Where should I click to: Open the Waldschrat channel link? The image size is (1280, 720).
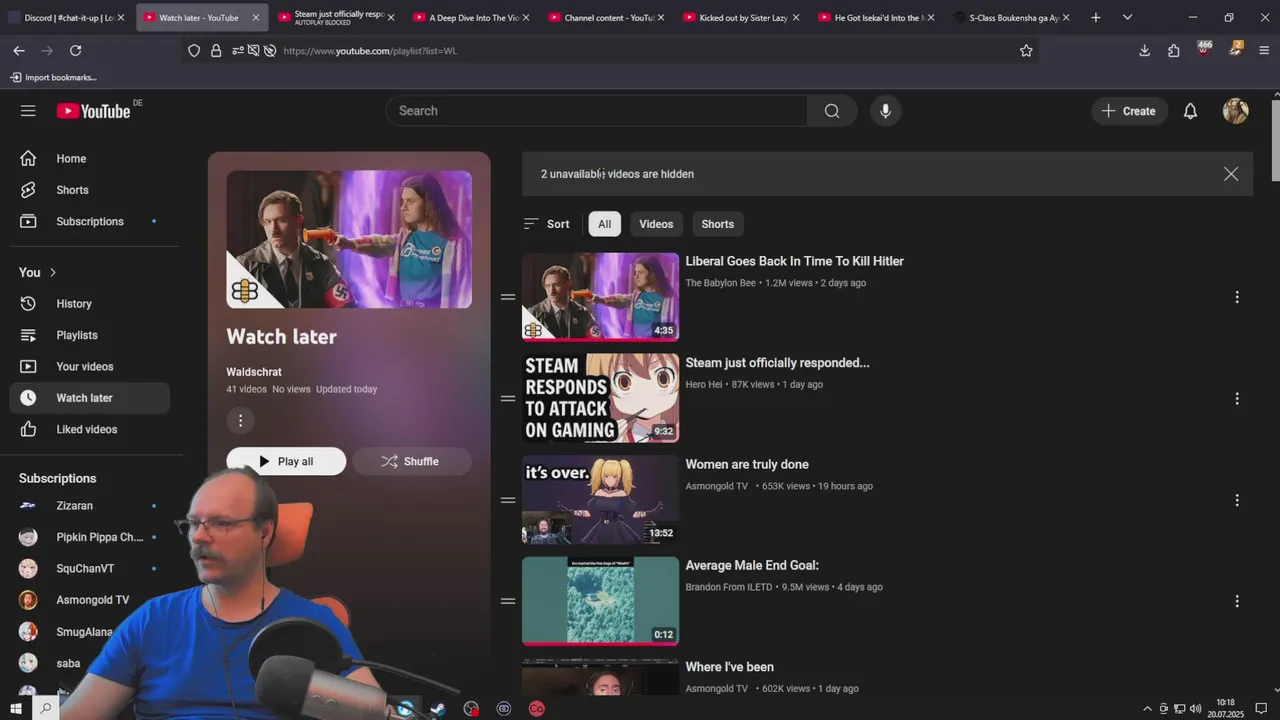pos(254,372)
